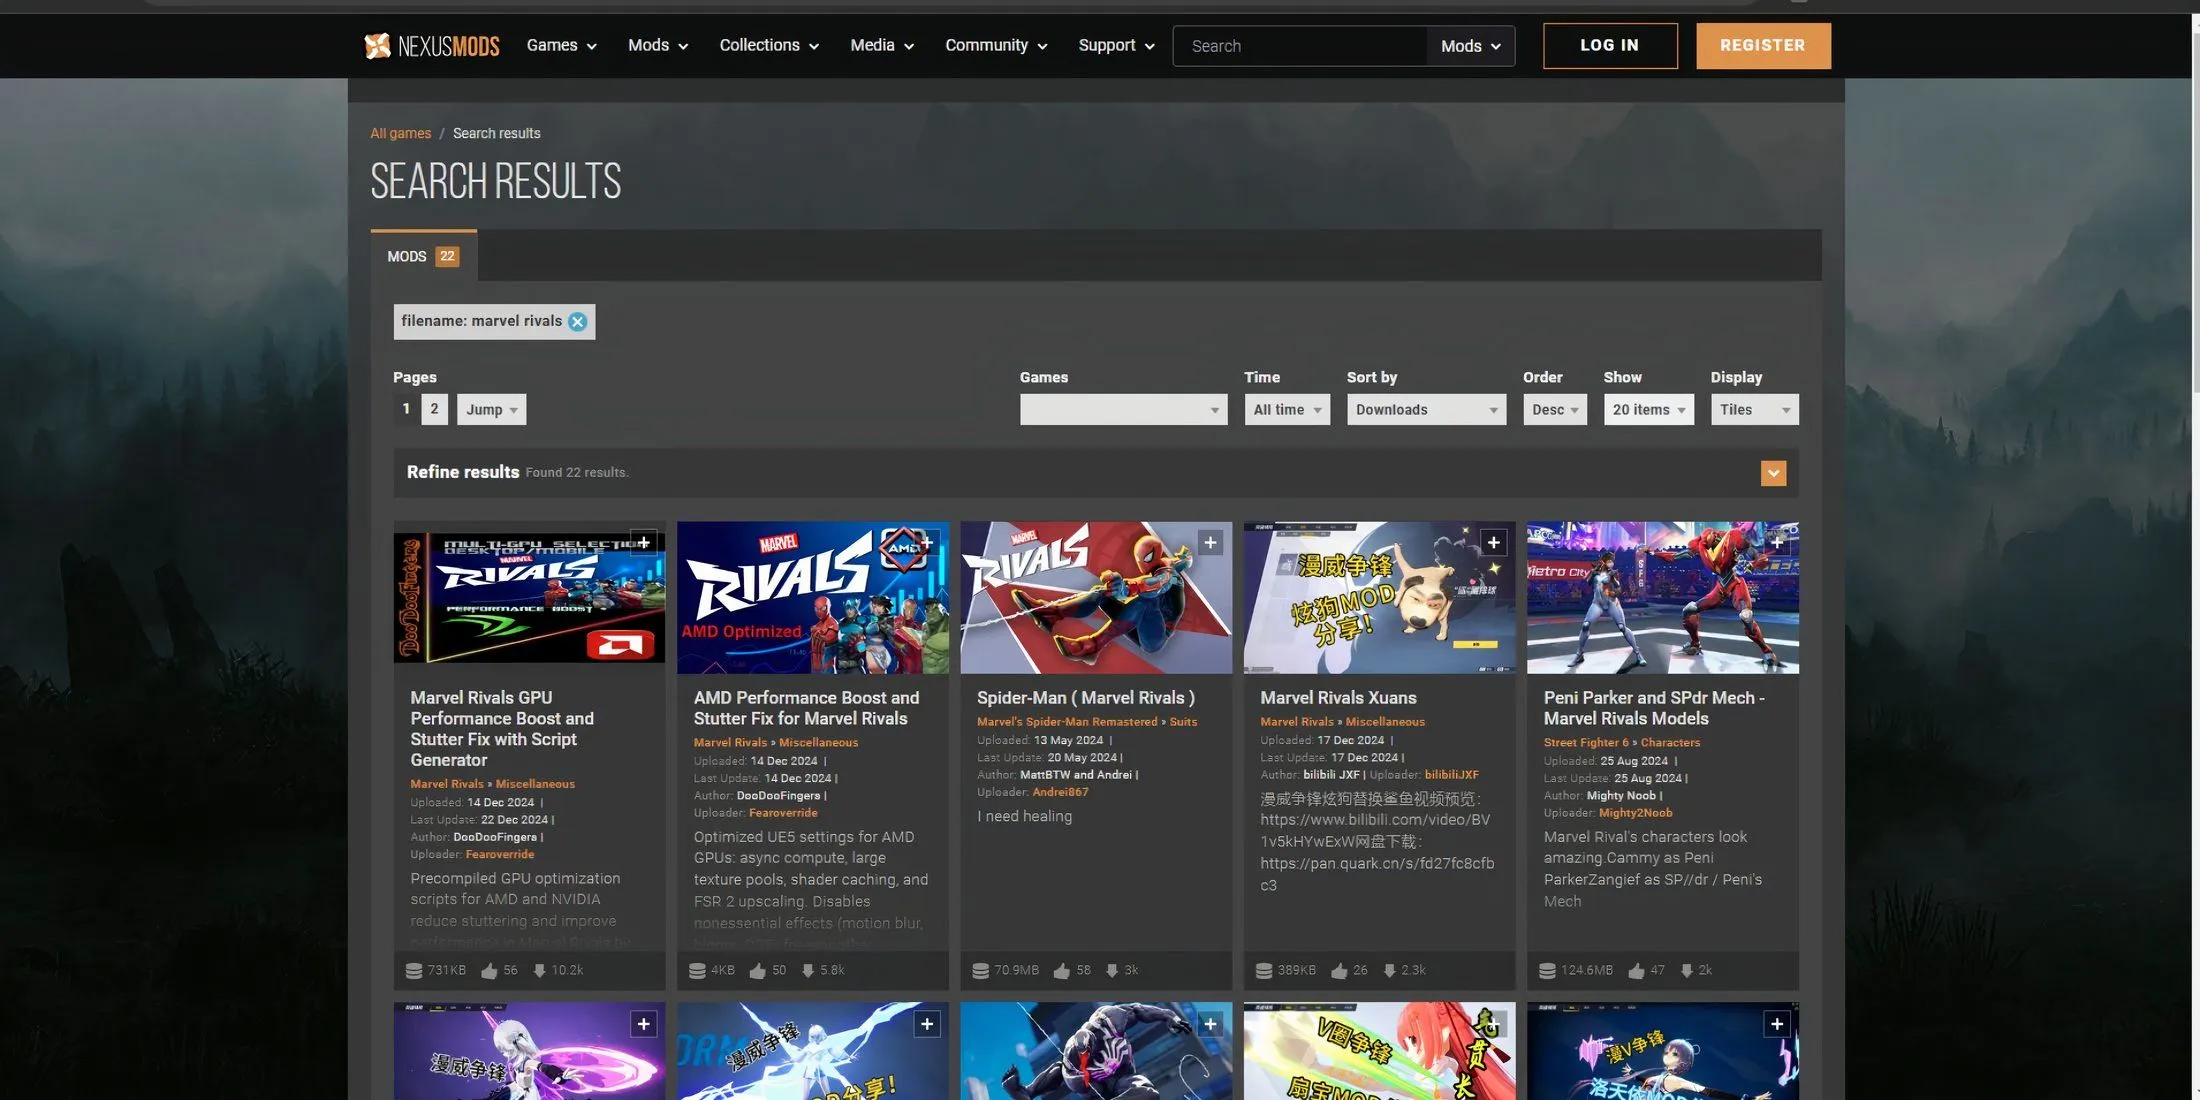Click the LOG IN button

tap(1609, 45)
